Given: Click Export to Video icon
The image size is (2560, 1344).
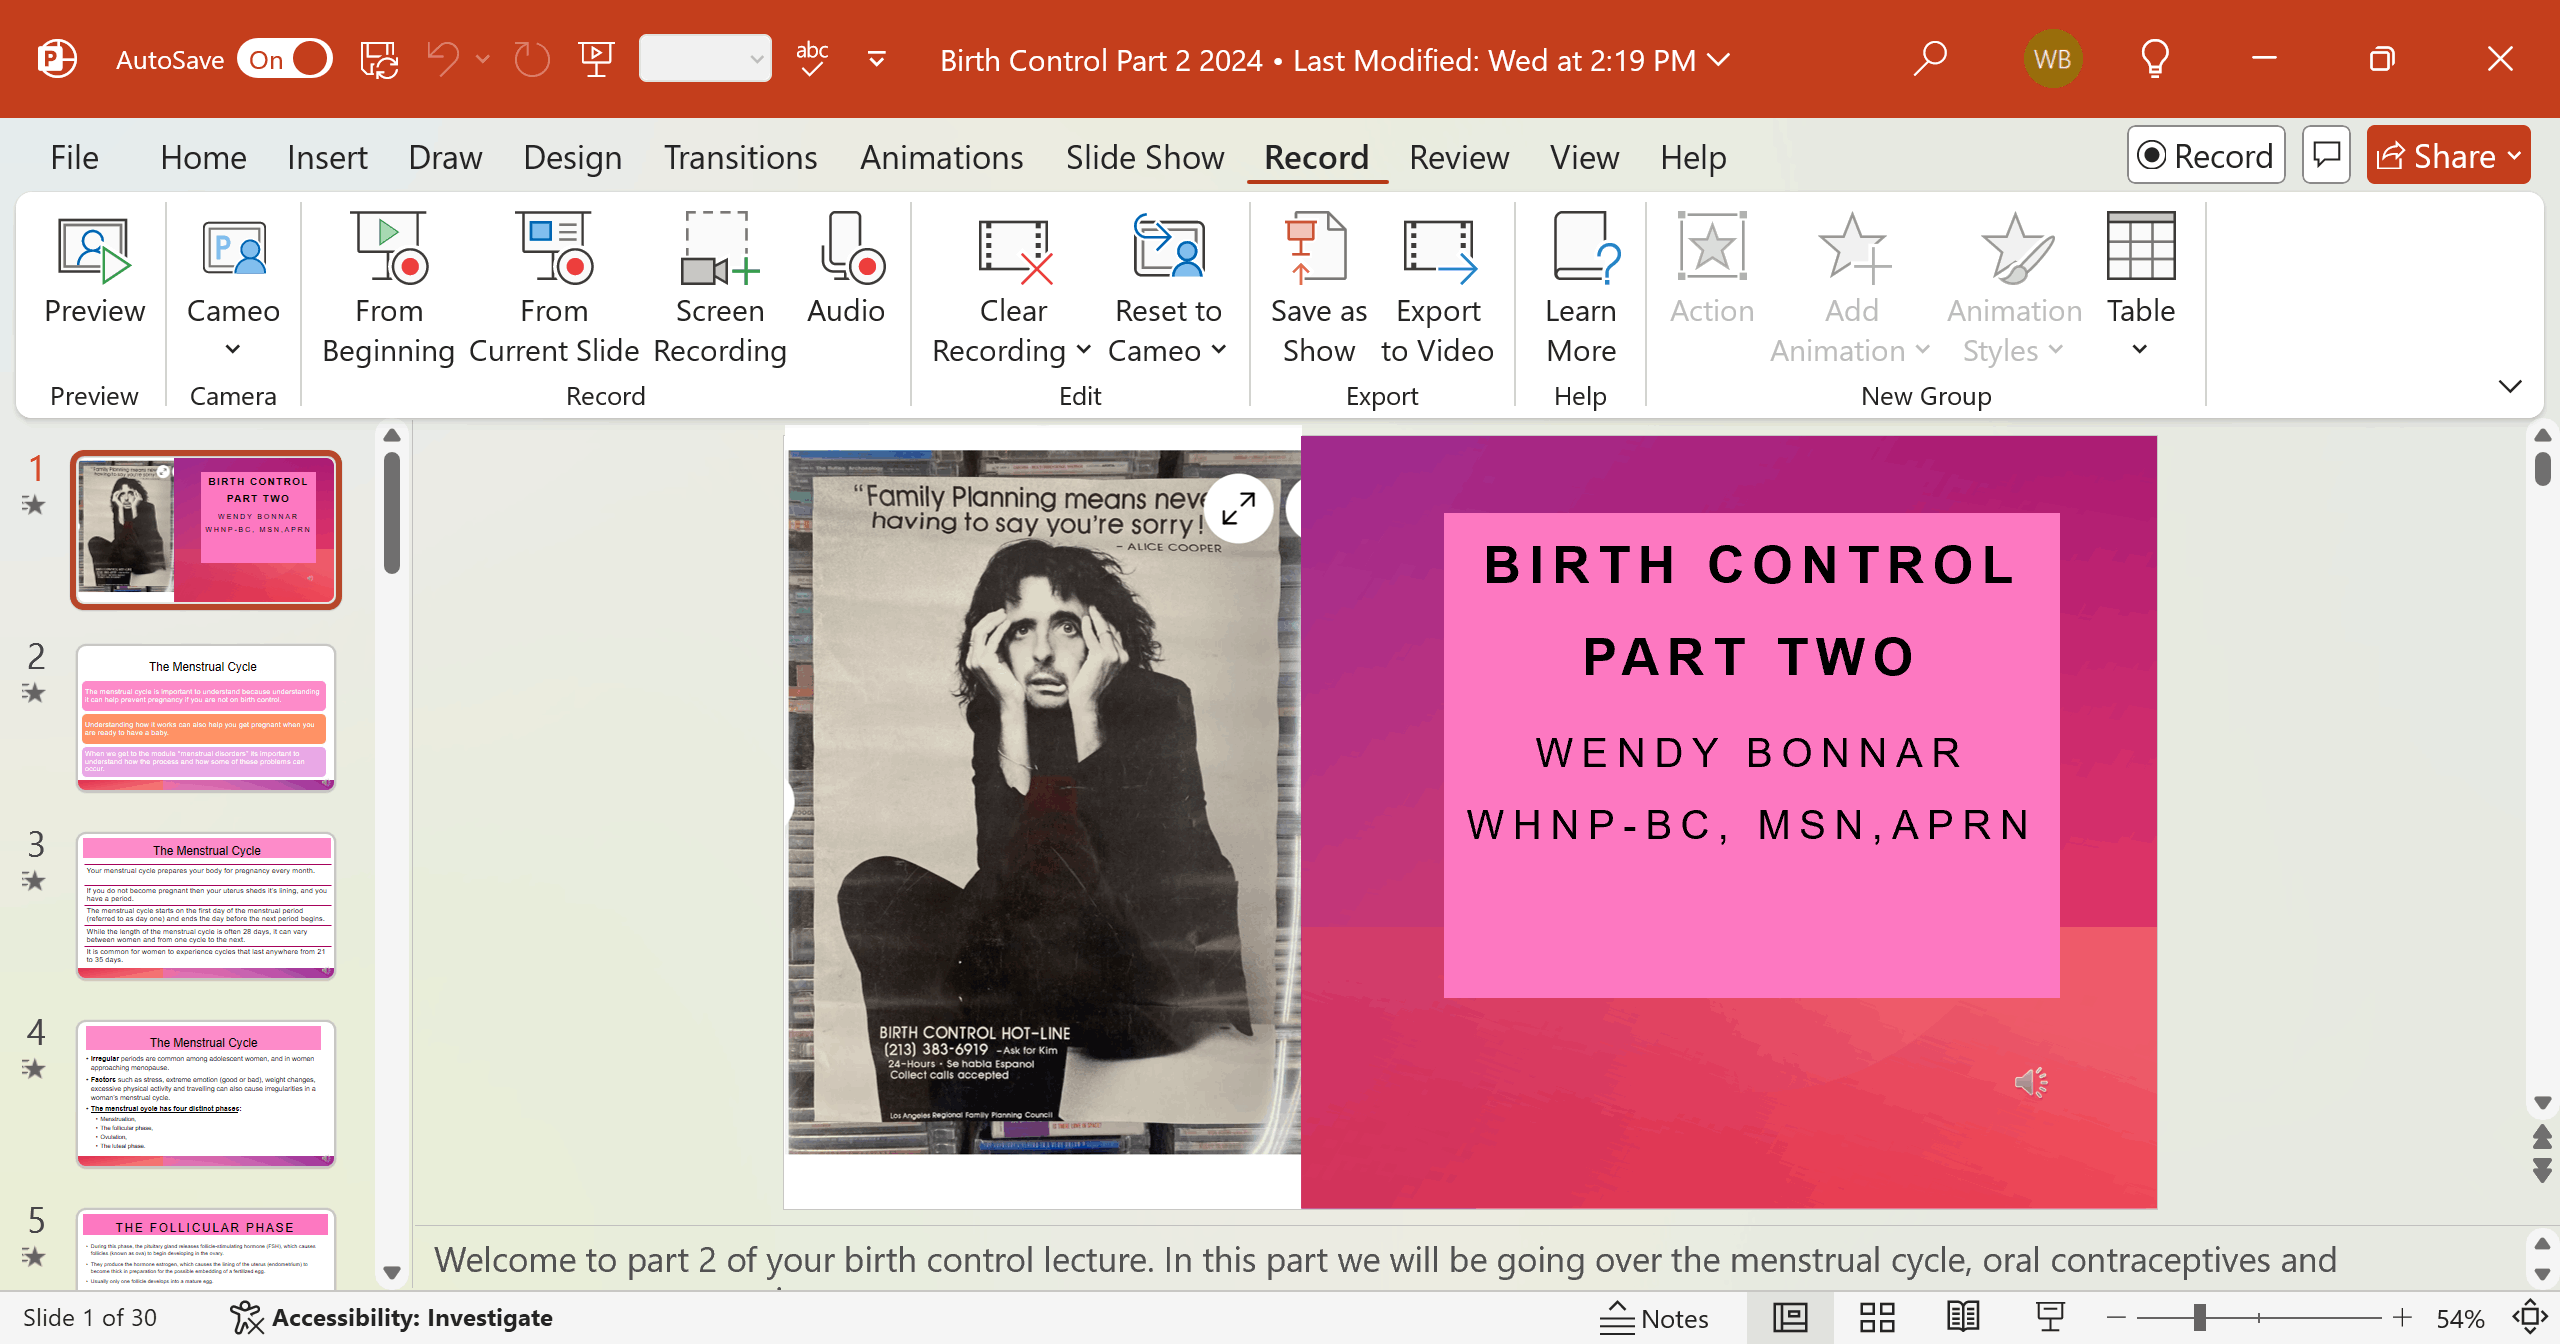Looking at the screenshot, I should pos(1437,250).
